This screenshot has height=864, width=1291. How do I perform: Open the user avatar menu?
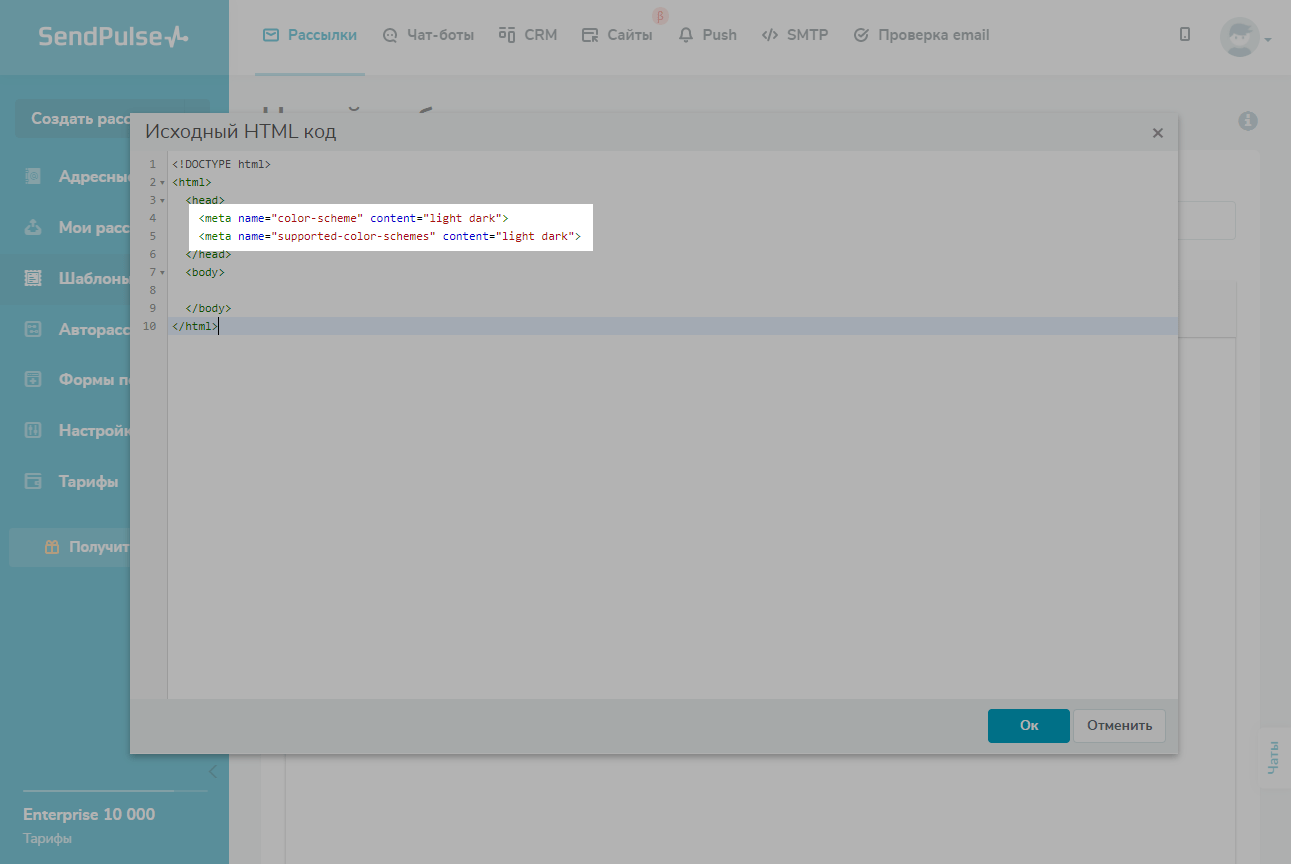click(1239, 37)
